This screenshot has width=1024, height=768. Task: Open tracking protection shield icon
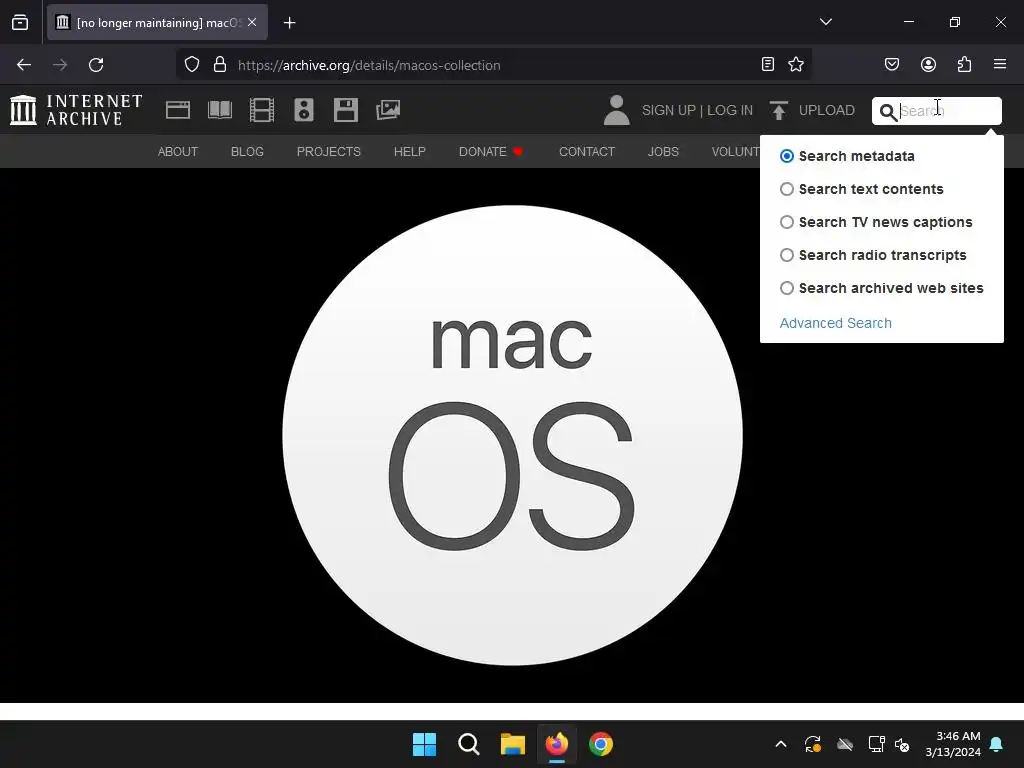[x=191, y=65]
